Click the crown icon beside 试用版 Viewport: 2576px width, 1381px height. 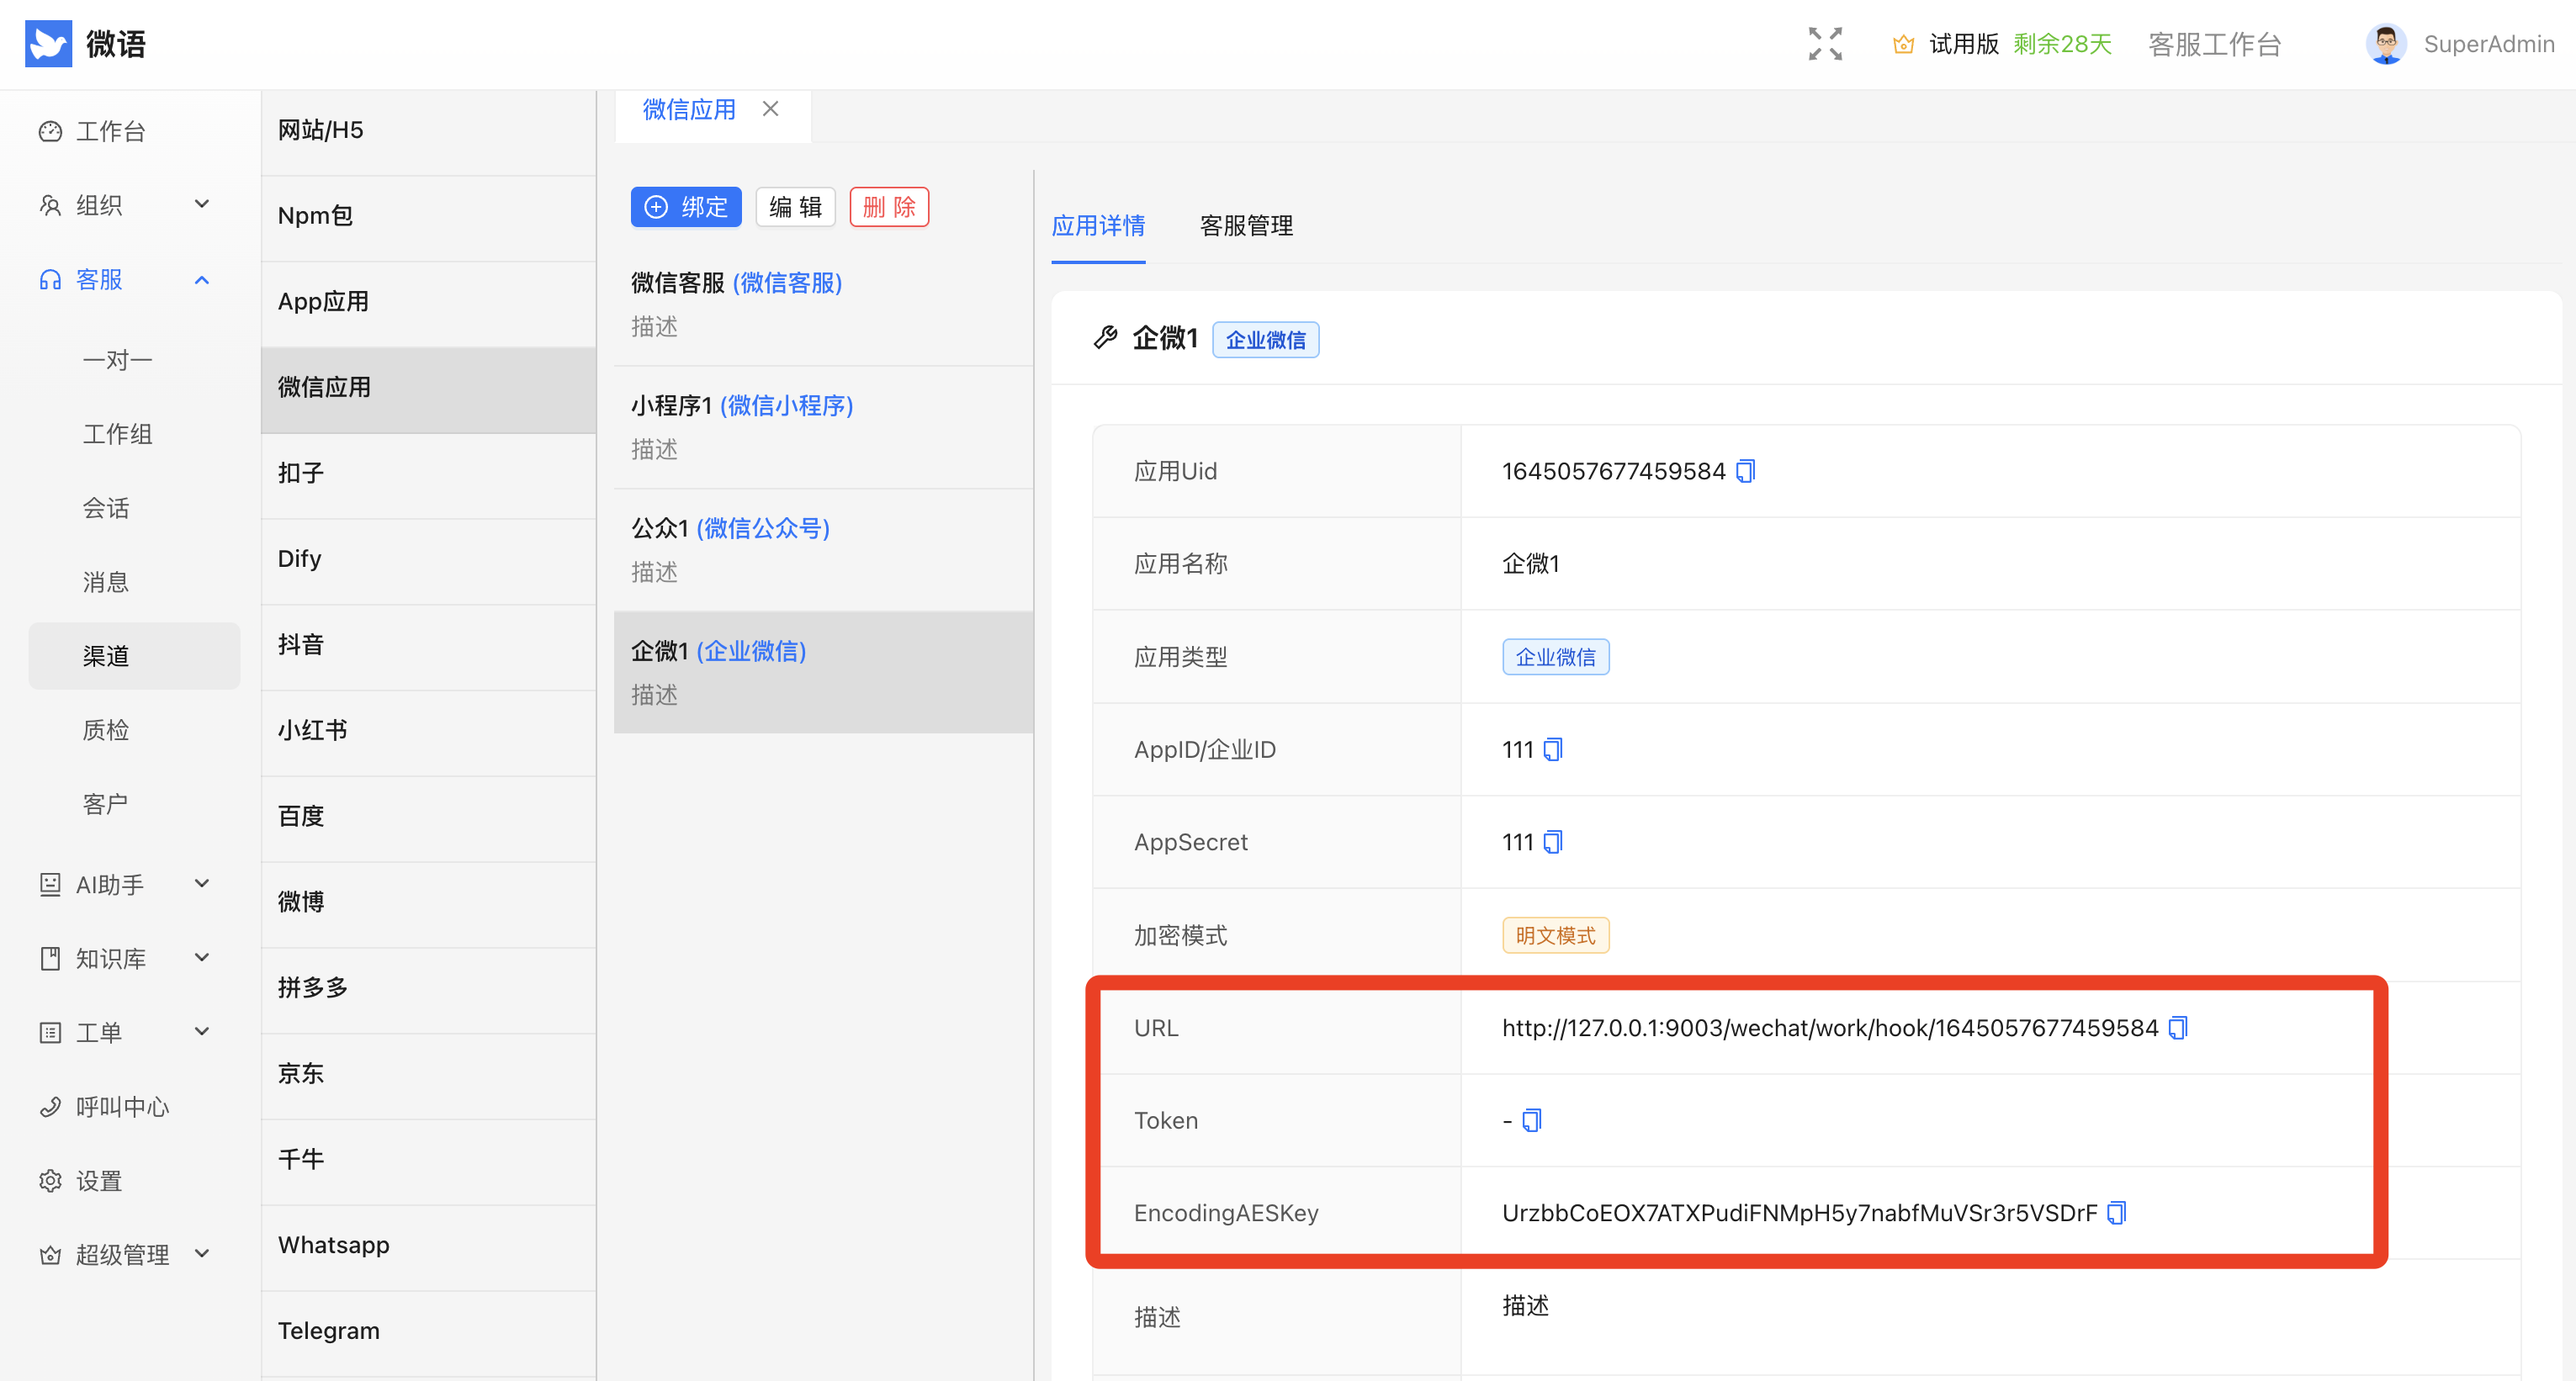pos(1903,44)
